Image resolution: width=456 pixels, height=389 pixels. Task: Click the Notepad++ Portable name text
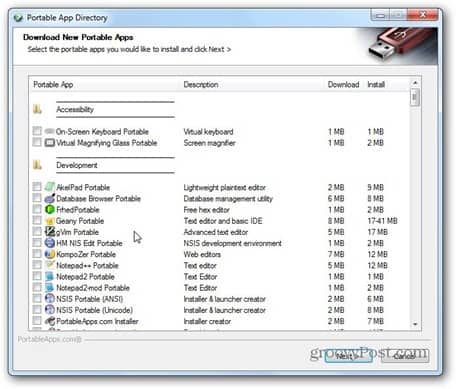click(x=87, y=265)
